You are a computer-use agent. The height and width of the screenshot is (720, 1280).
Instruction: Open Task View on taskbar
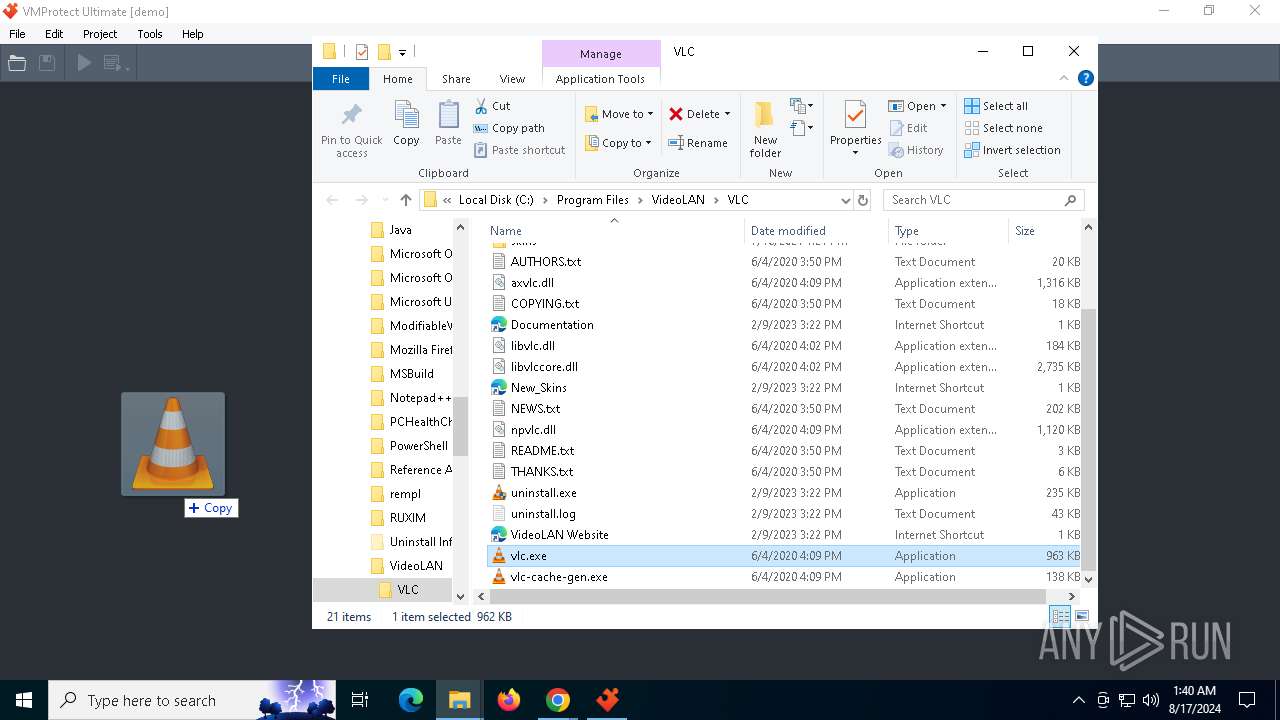click(x=360, y=700)
